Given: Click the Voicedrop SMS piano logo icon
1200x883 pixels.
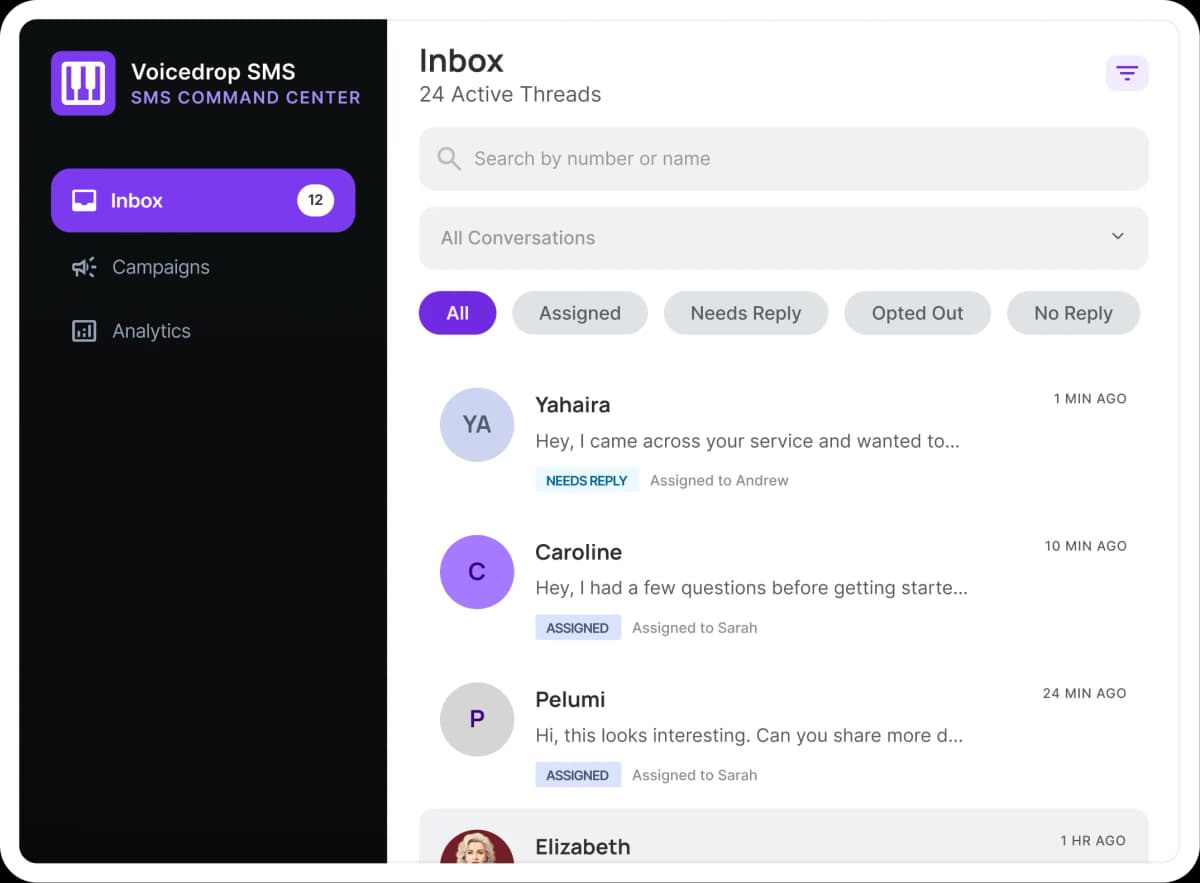Looking at the screenshot, I should (x=83, y=83).
